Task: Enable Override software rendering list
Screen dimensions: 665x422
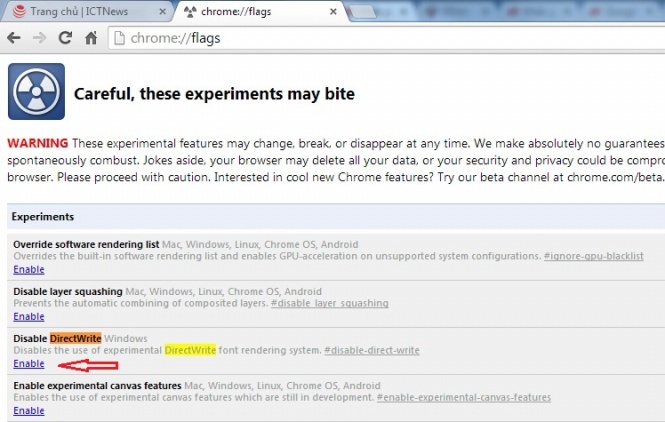Action: (28, 270)
